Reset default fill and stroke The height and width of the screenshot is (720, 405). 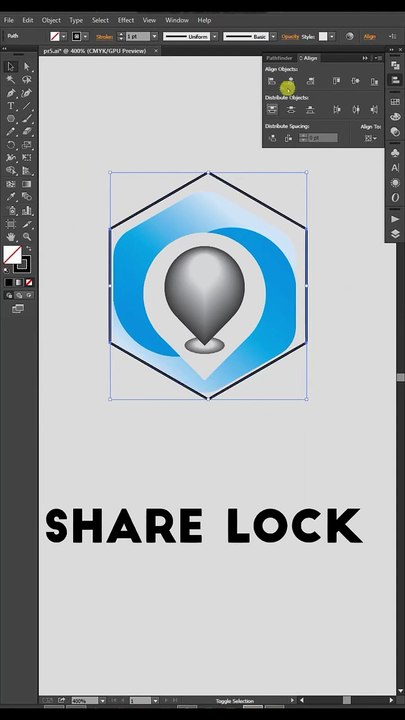[x=6, y=270]
